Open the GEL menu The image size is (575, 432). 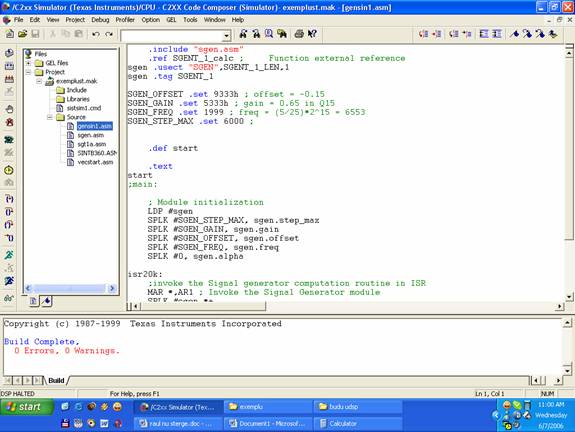171,20
